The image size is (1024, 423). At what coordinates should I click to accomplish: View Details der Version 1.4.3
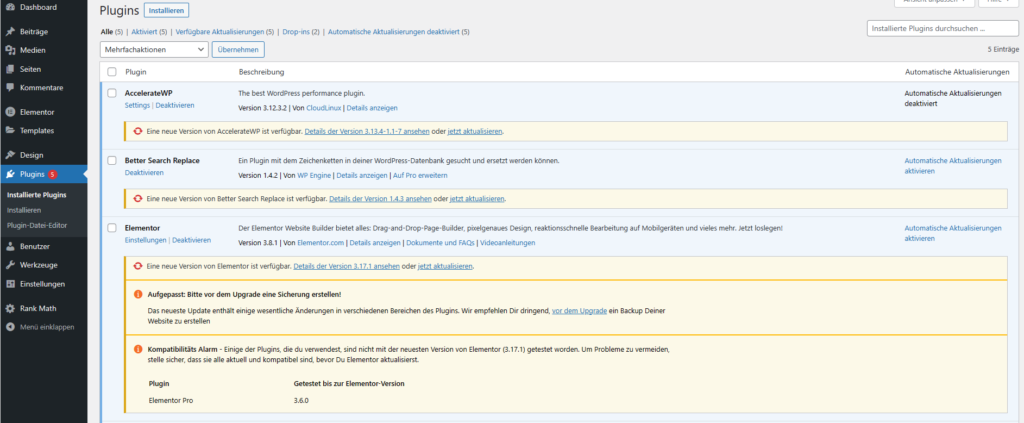click(379, 198)
